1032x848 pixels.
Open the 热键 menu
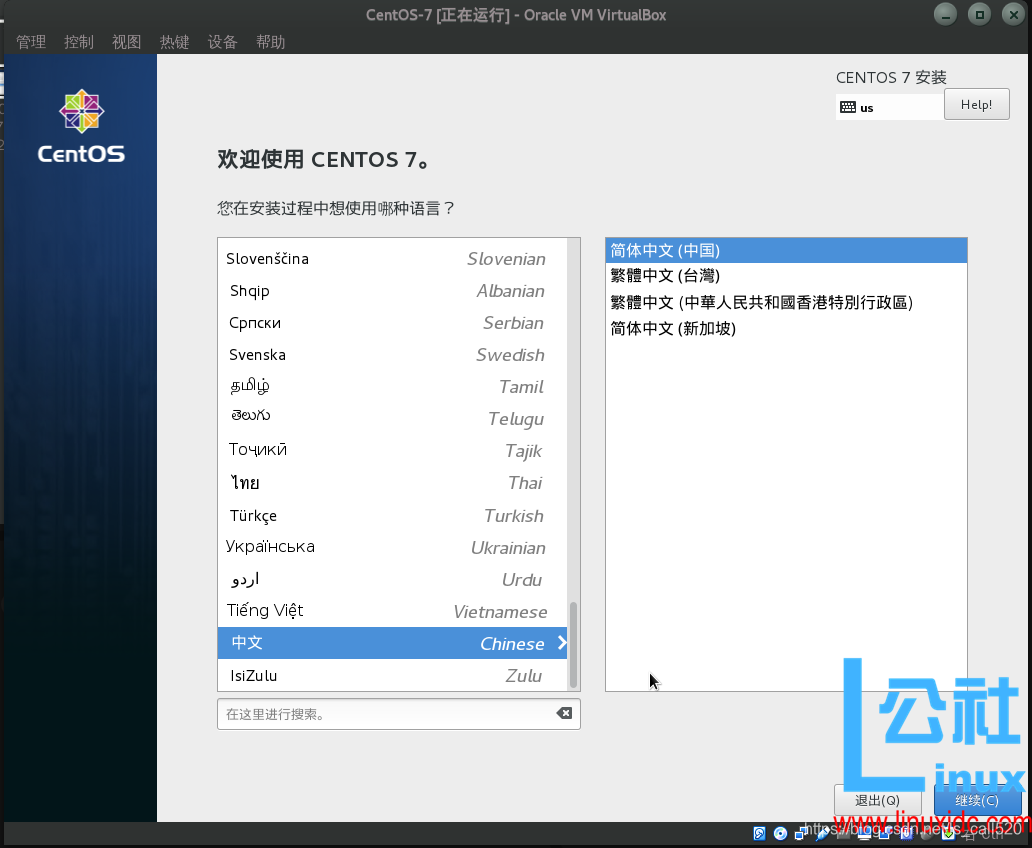174,42
